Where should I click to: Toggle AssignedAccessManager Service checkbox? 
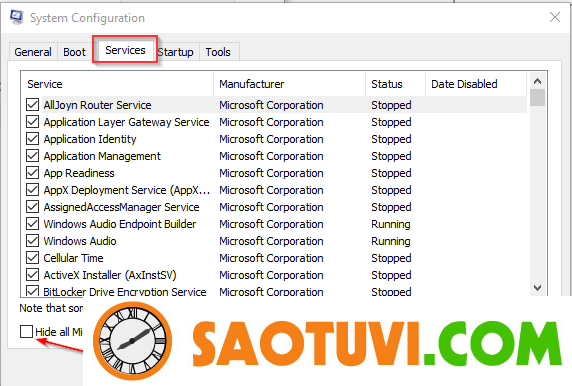tap(32, 207)
